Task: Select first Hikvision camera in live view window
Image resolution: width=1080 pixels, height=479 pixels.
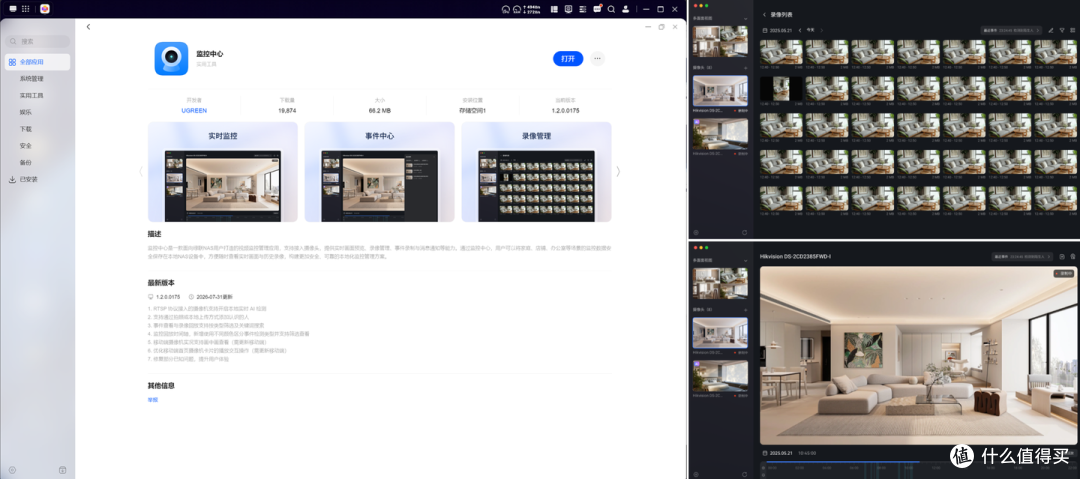Action: 720,334
